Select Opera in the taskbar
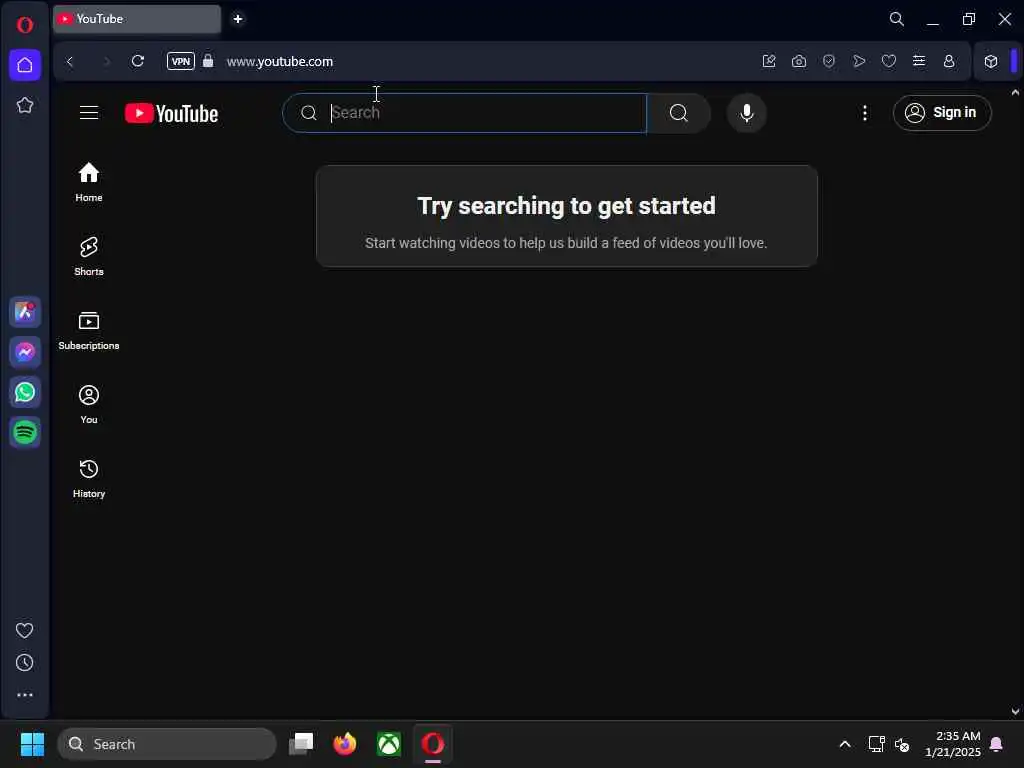Screen dimensions: 1024x768 point(432,744)
